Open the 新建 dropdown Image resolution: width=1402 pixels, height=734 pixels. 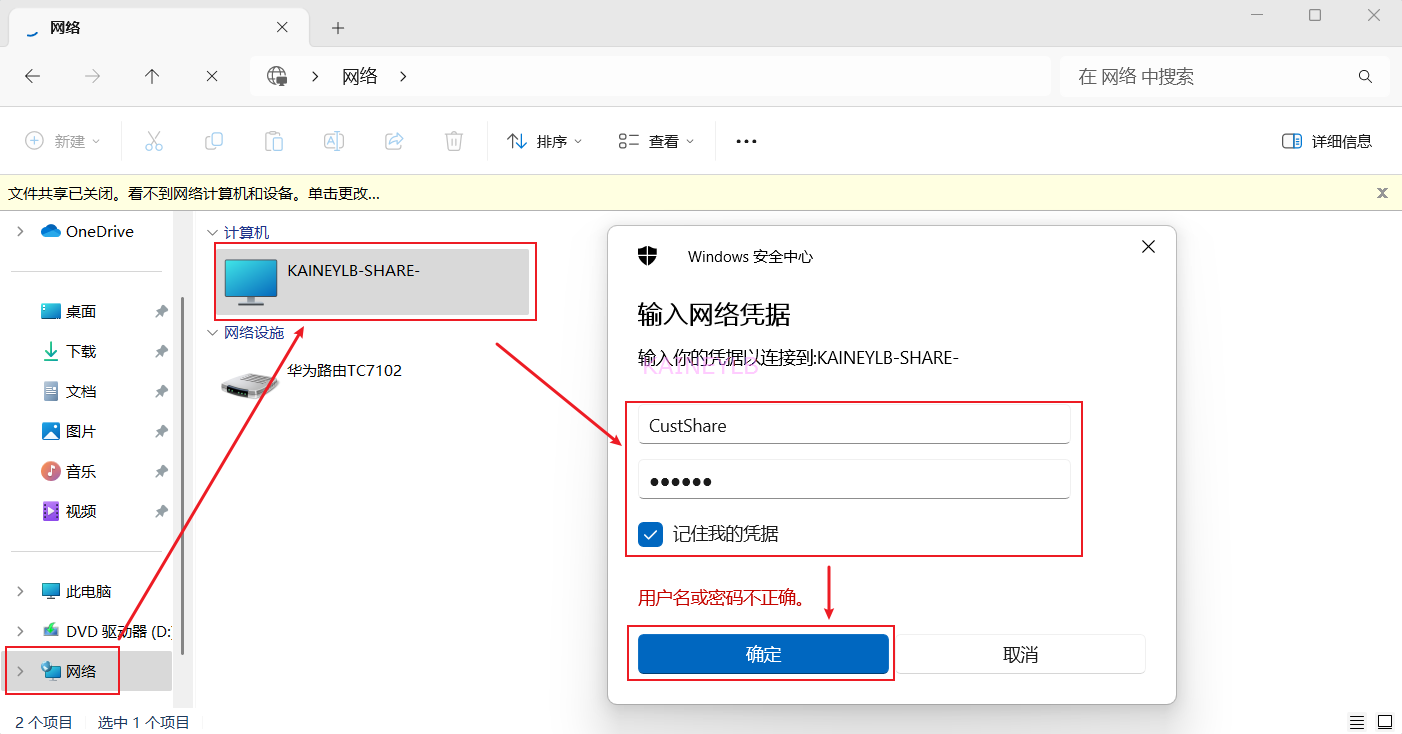[x=63, y=141]
